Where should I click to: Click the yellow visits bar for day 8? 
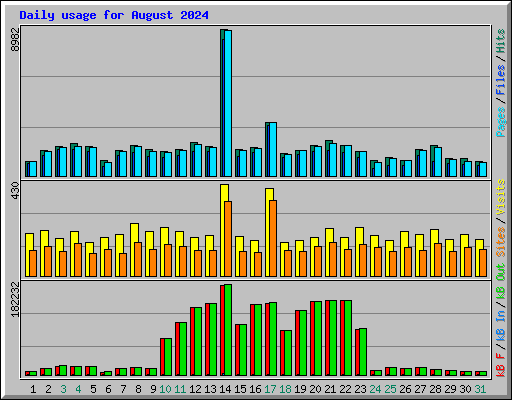pos(134,250)
